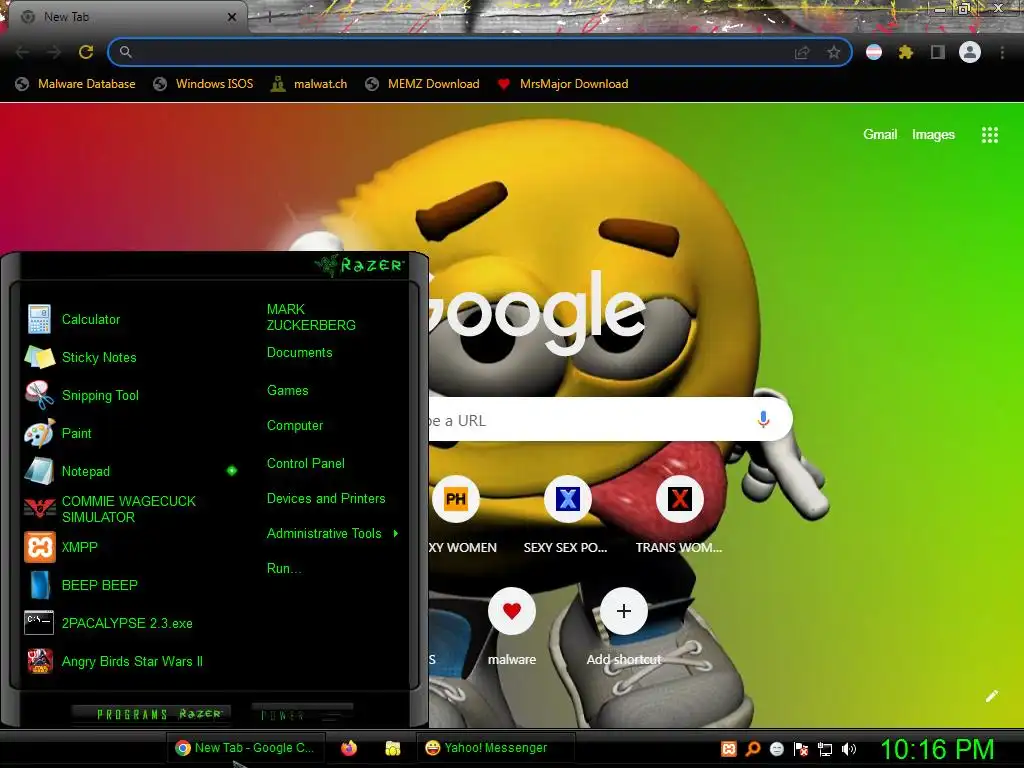The width and height of the screenshot is (1024, 768).
Task: Open MARK ZUCKERBERG user folder
Action: pos(311,317)
